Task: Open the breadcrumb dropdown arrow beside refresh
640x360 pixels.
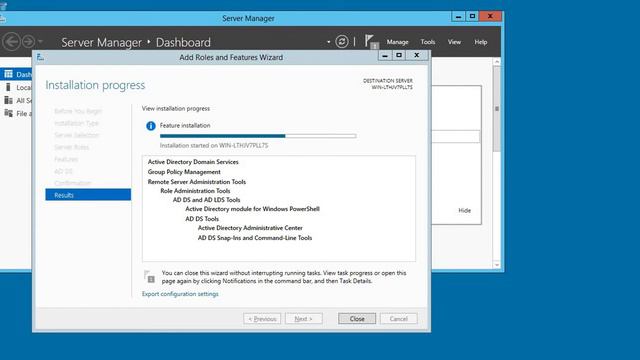Action: click(x=329, y=42)
